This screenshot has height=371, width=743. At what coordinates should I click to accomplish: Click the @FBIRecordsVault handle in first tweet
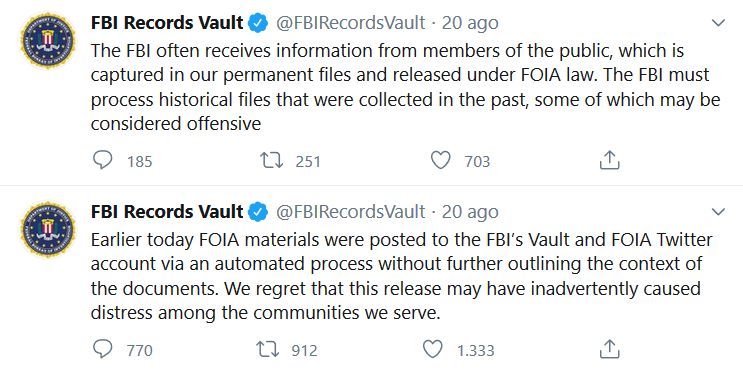[x=351, y=23]
